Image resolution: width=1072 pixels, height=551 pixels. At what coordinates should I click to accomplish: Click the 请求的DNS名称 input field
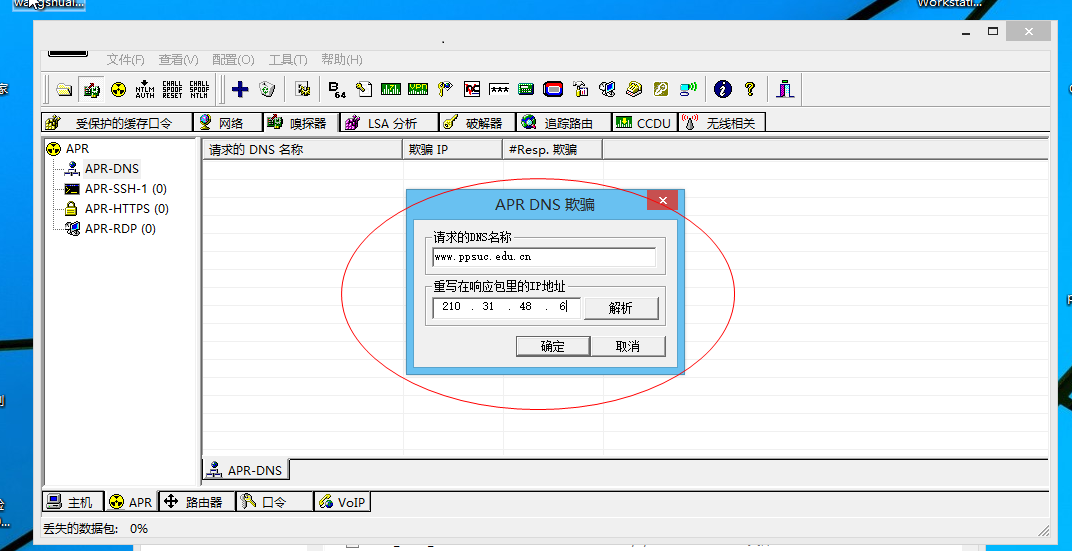[544, 257]
